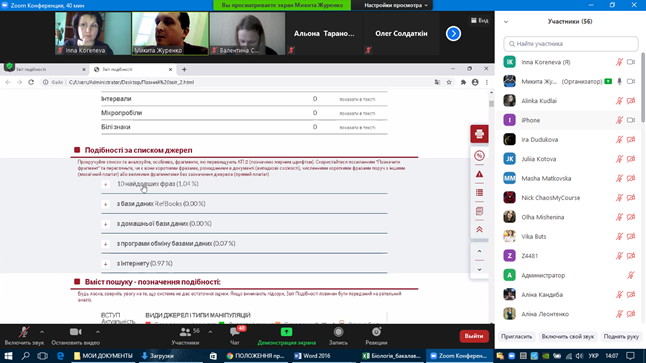Collapse the Участники panel chevron
Image resolution: width=646 pixels, height=363 pixels.
(x=506, y=22)
